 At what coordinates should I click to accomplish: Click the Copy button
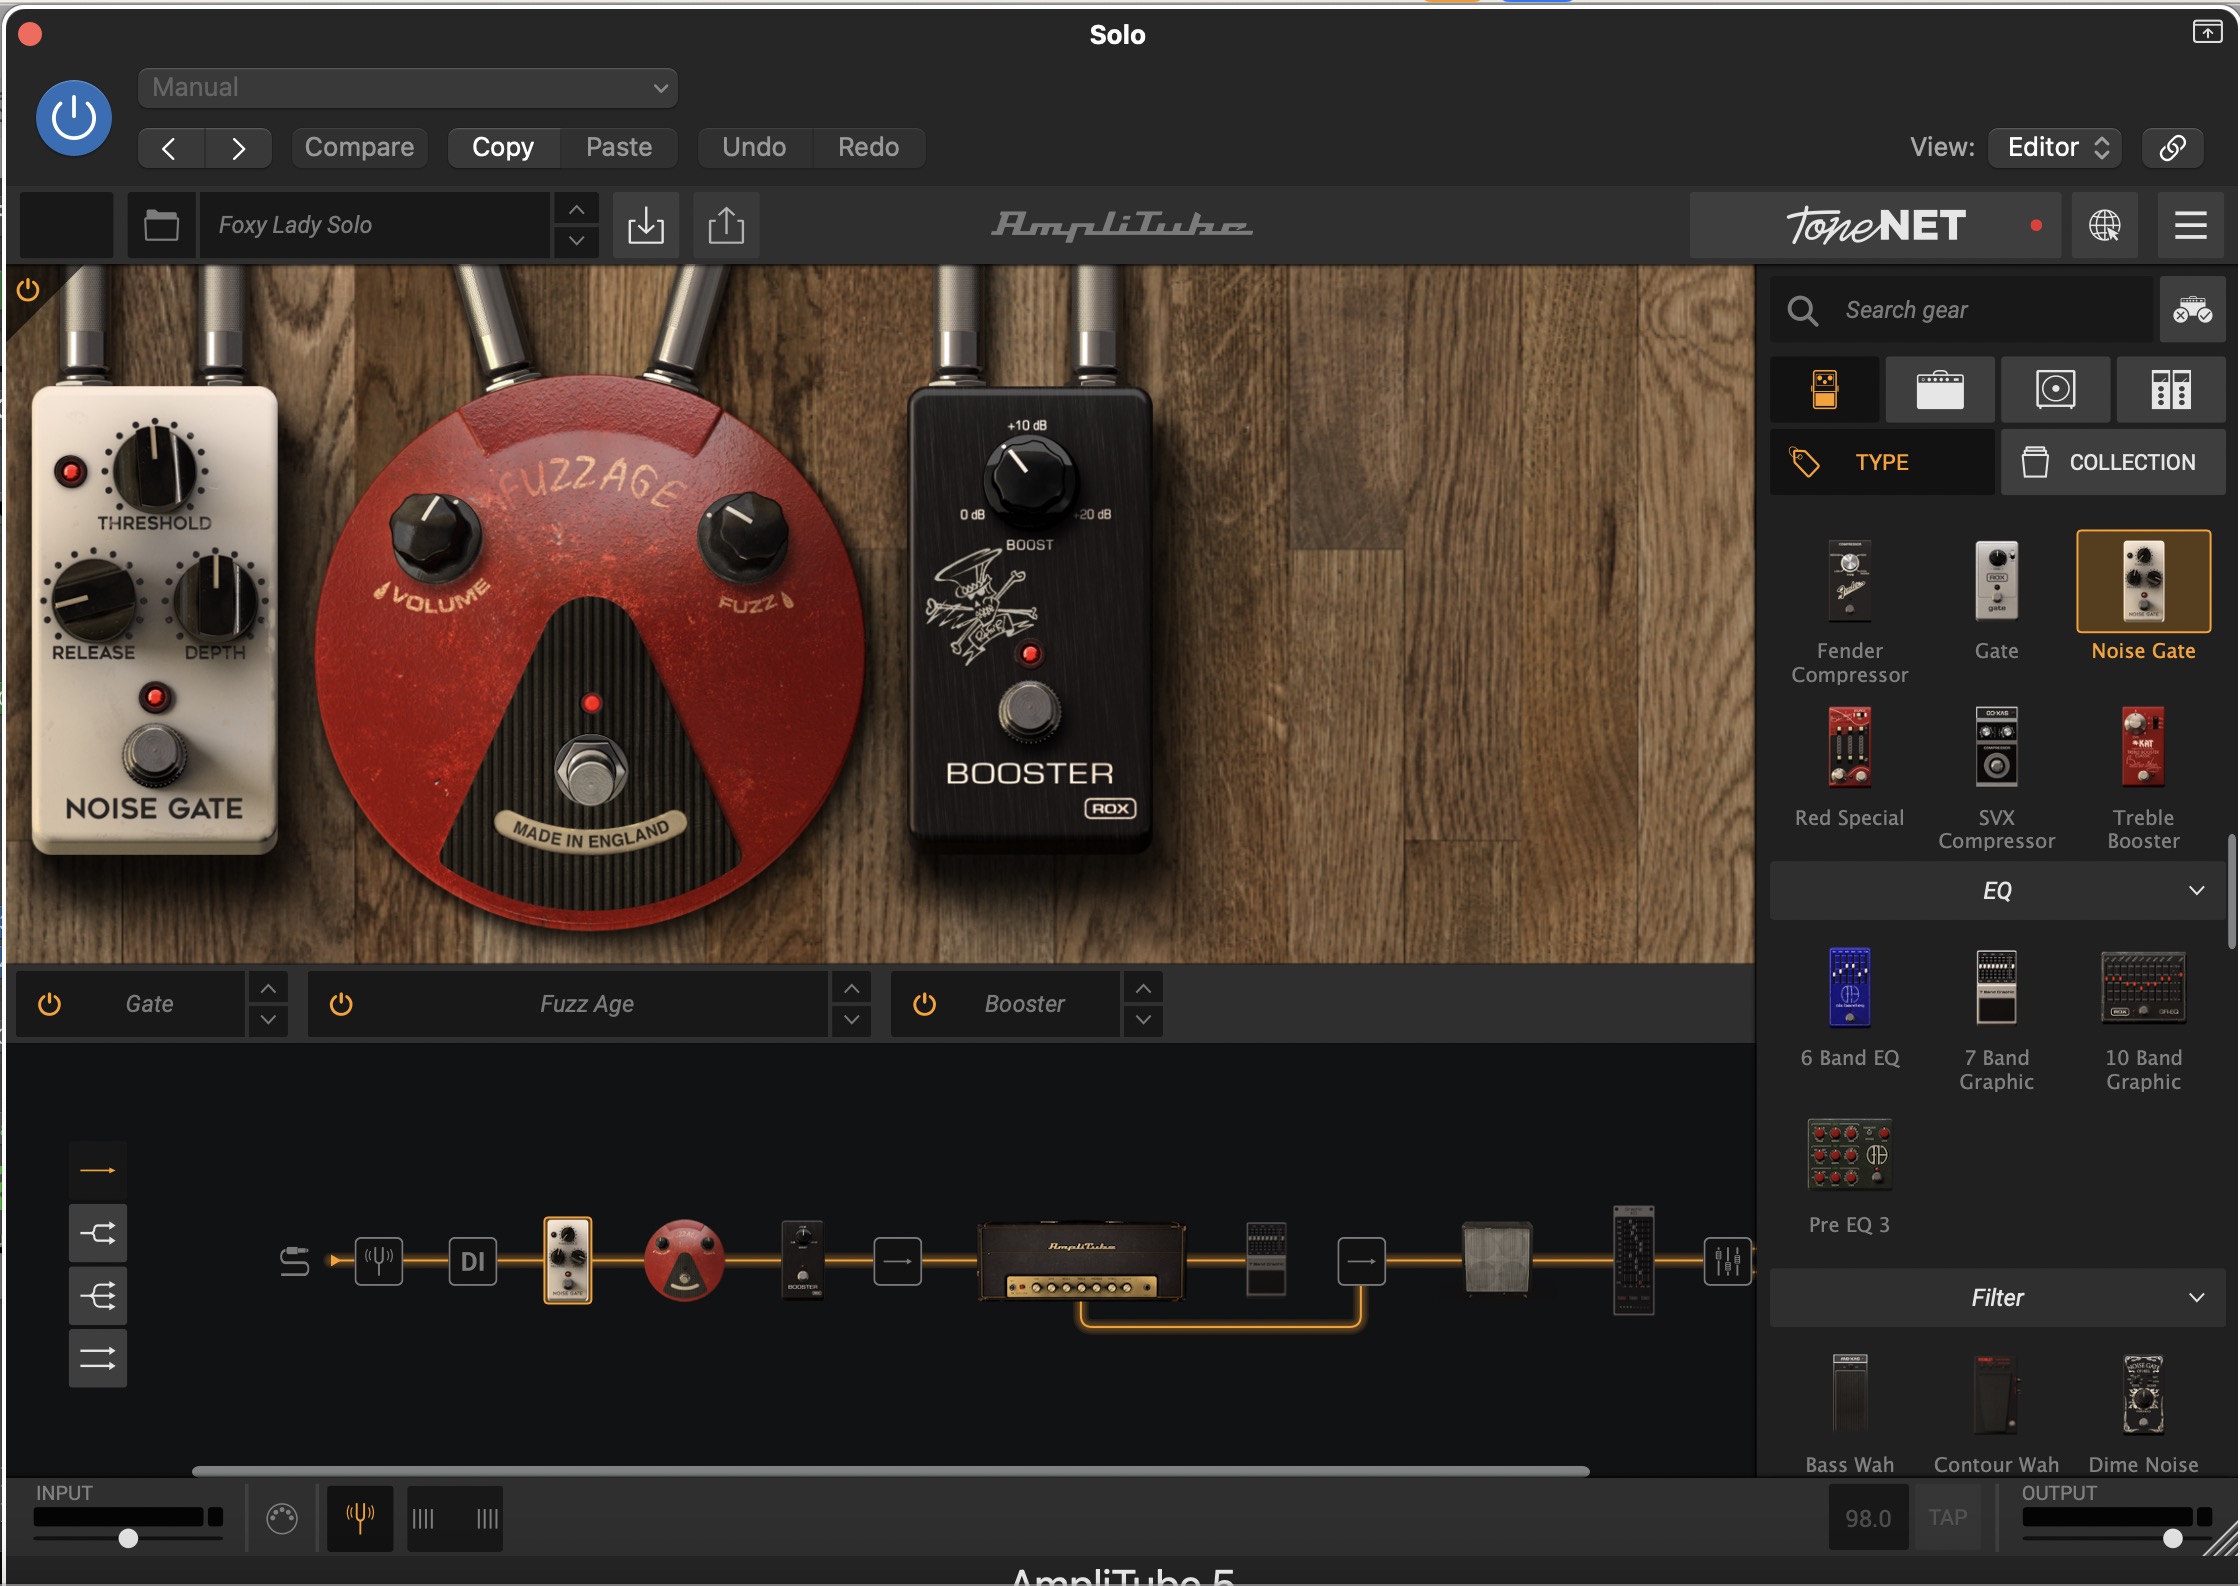503,148
